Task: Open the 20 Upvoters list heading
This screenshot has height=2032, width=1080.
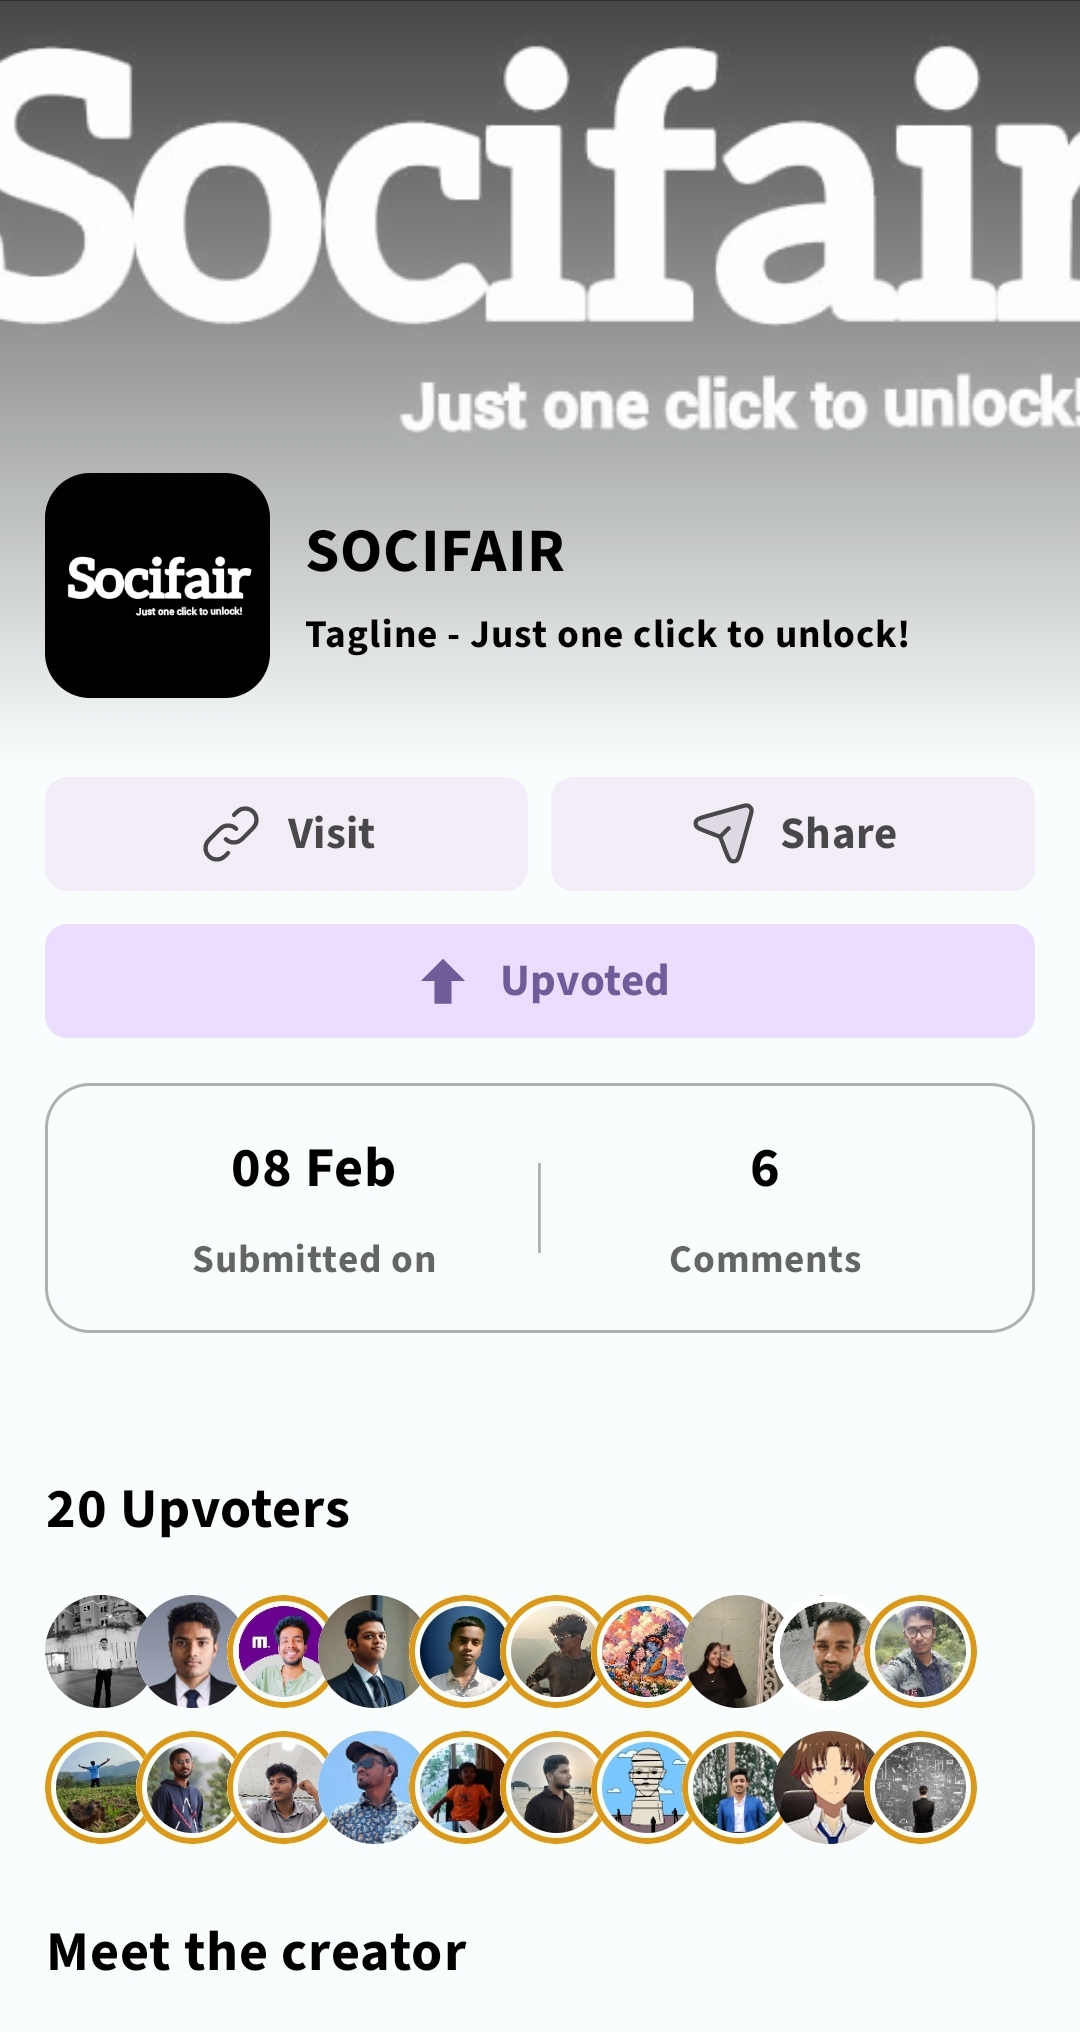Action: pyautogui.click(x=198, y=1509)
